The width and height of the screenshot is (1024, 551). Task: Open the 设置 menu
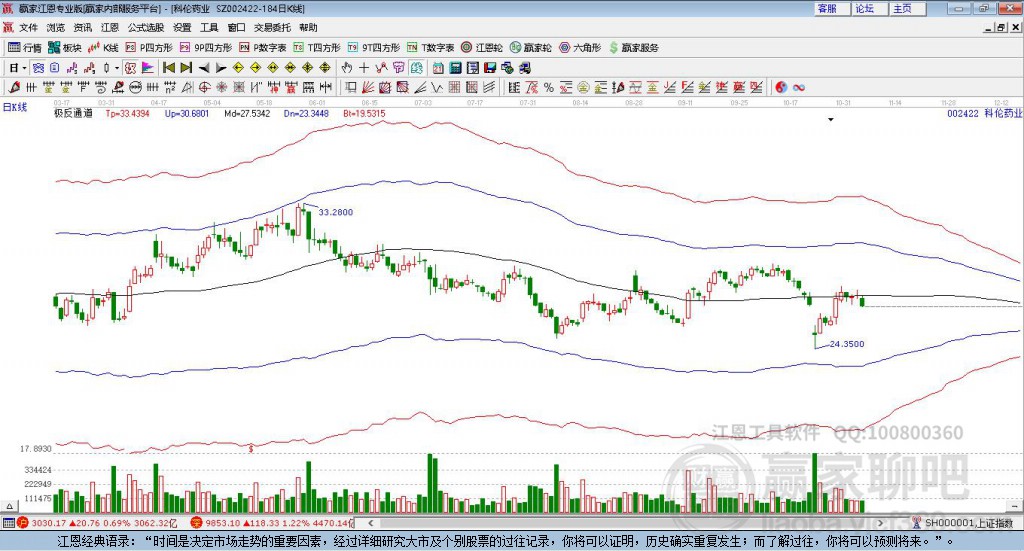[x=182, y=27]
